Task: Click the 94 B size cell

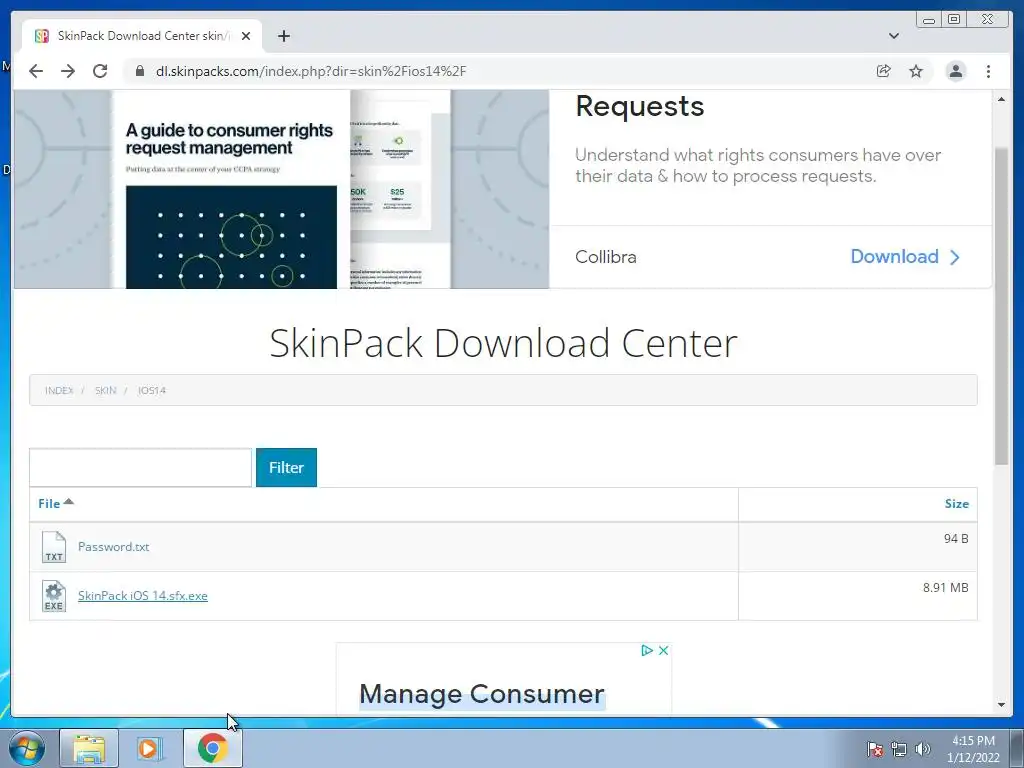Action: pos(955,539)
